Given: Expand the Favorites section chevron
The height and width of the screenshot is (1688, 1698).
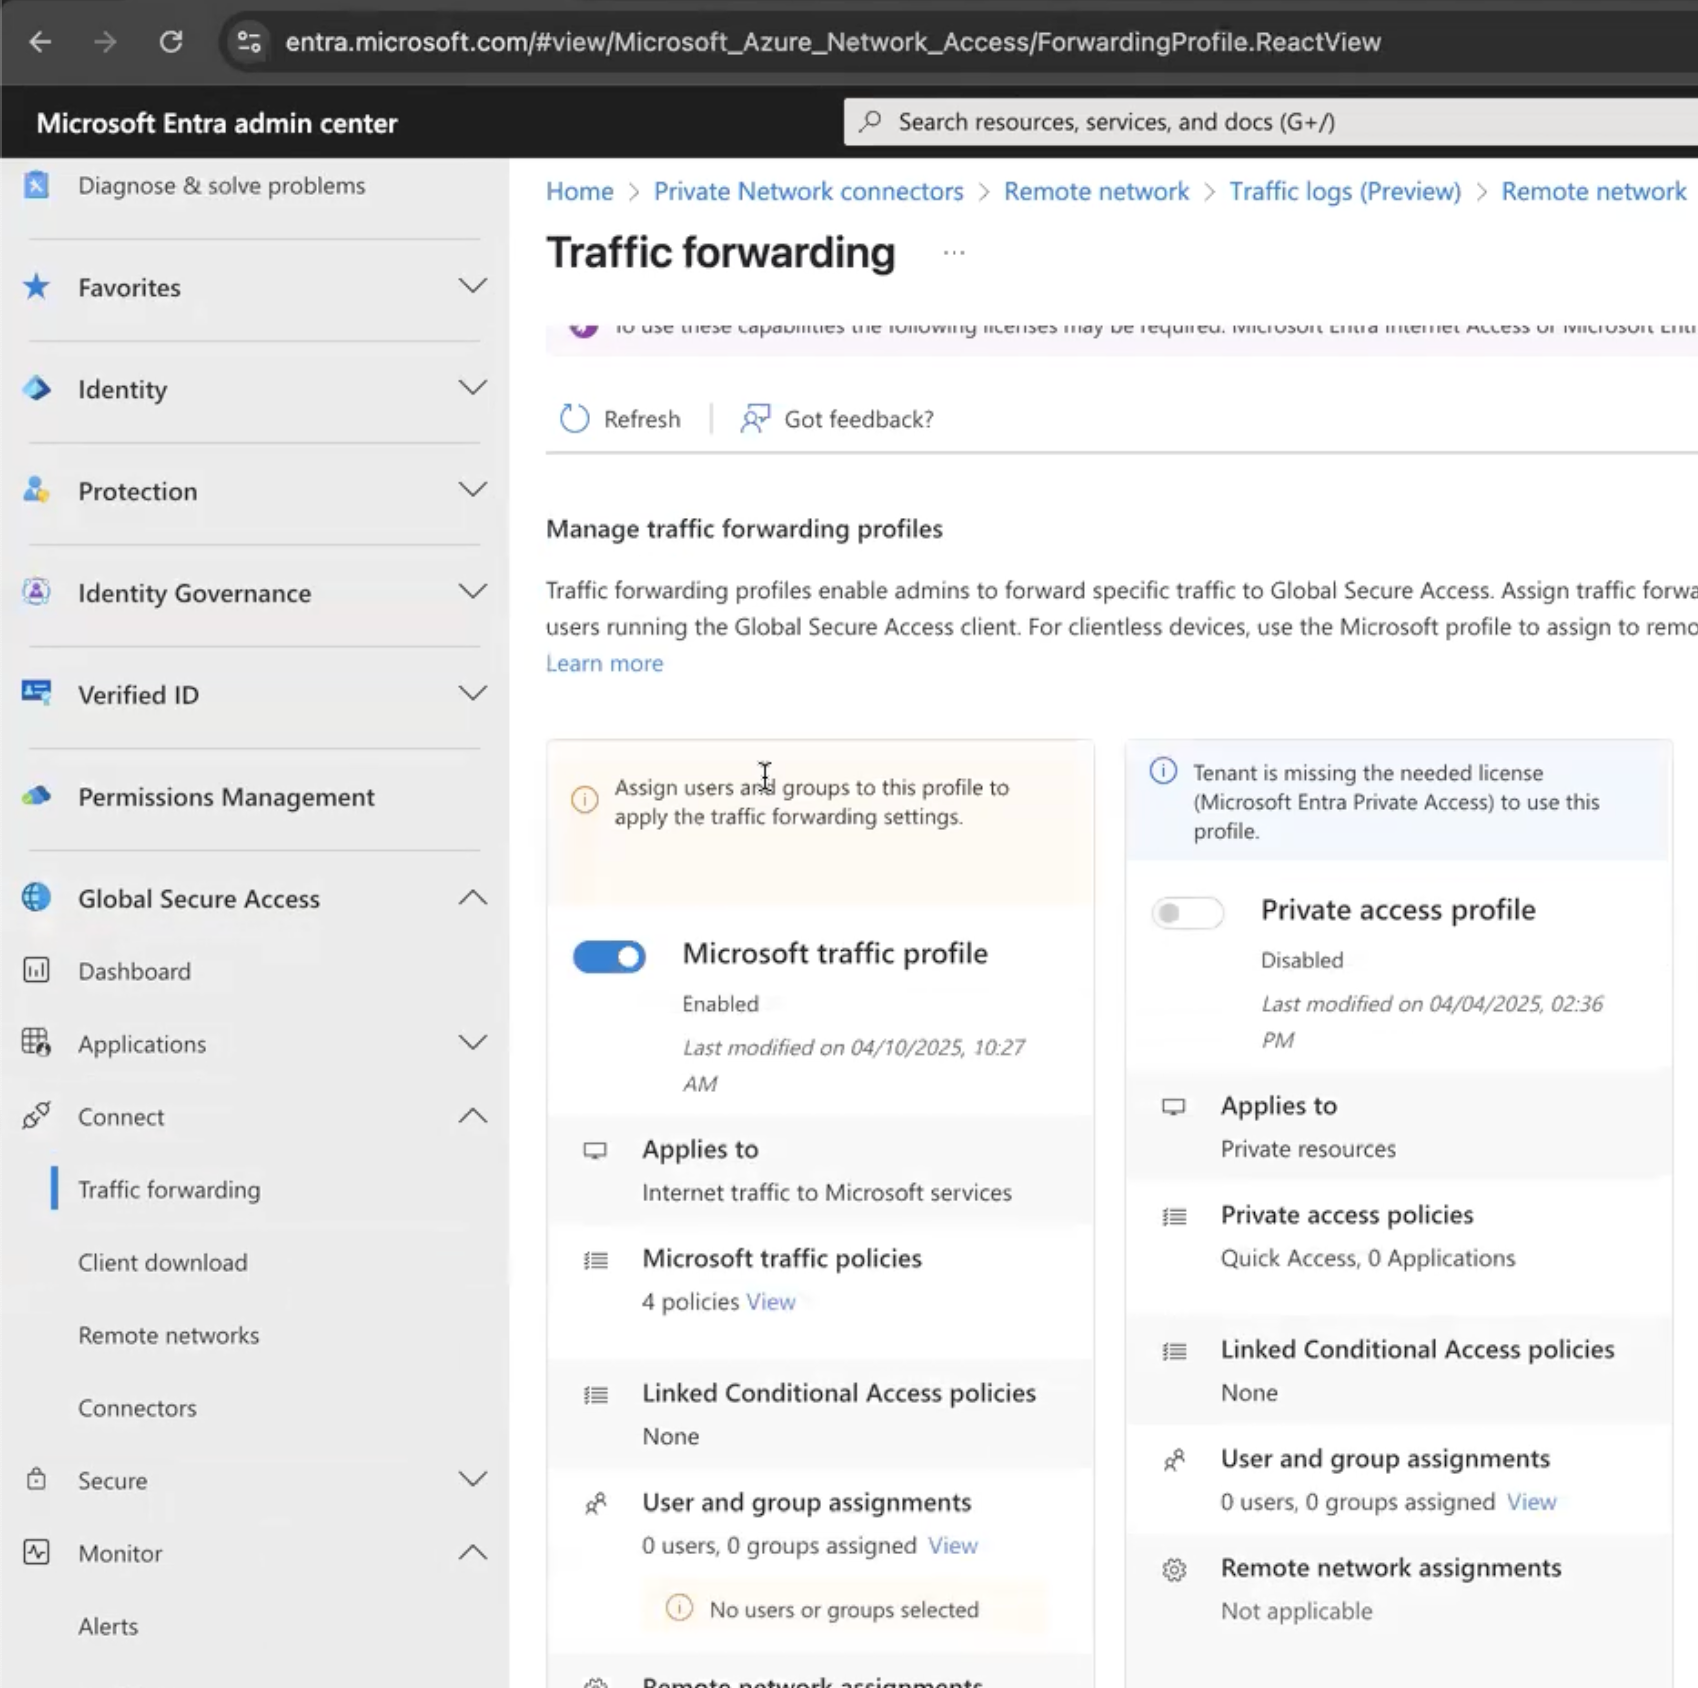Looking at the screenshot, I should click(x=473, y=286).
